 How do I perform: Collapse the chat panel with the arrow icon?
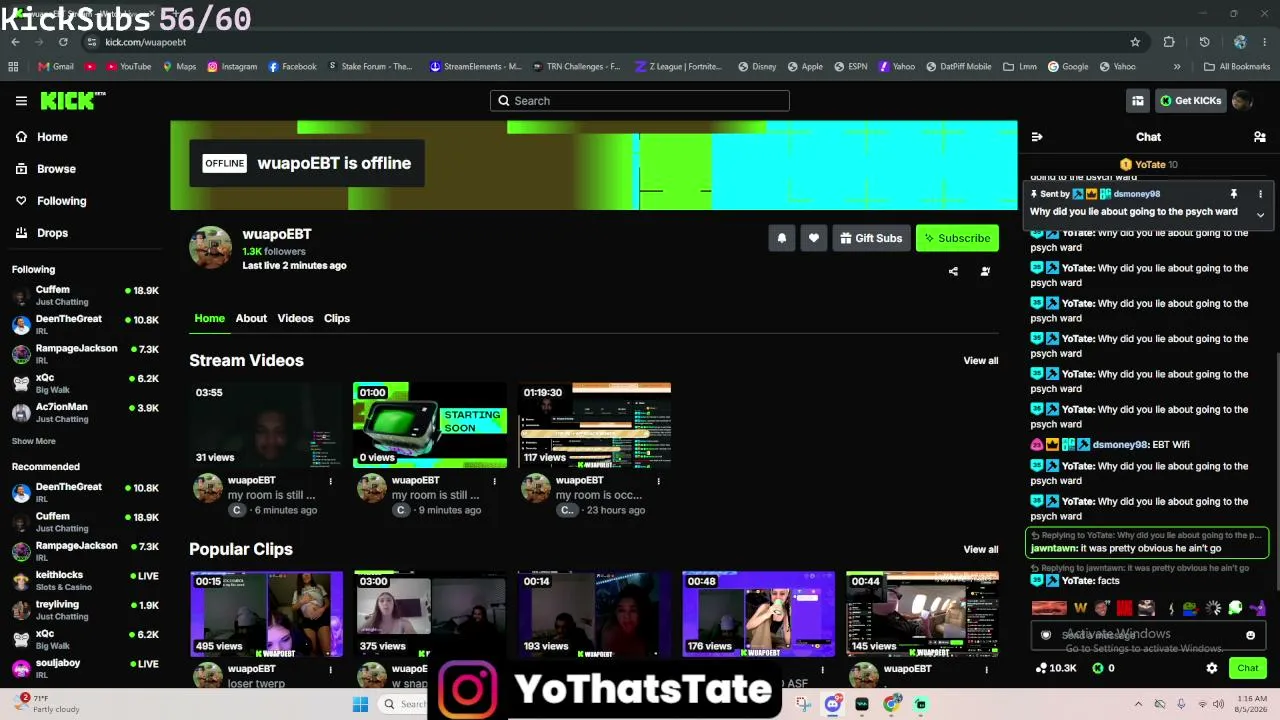(1037, 137)
